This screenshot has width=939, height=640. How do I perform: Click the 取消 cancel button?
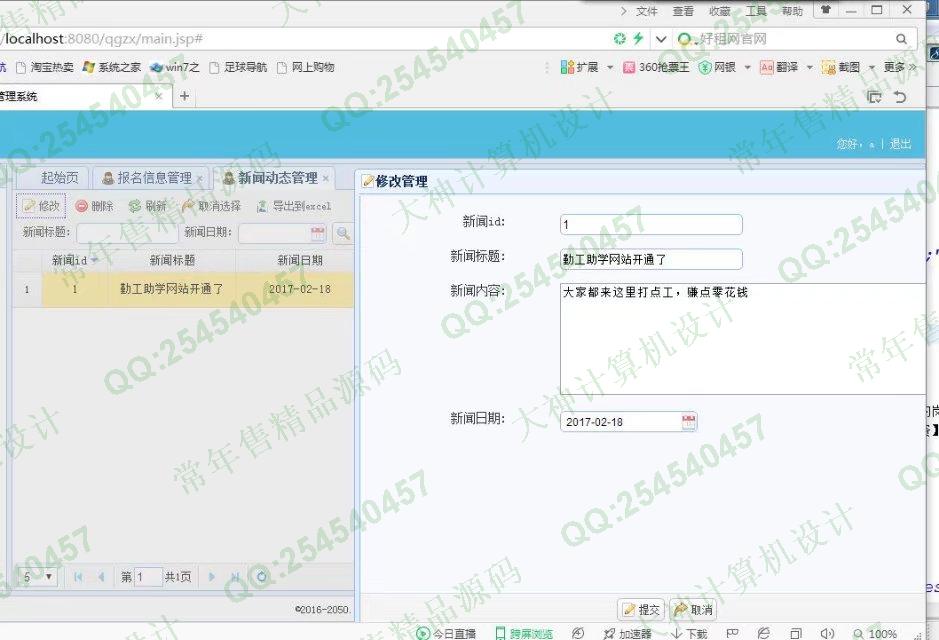[x=693, y=609]
